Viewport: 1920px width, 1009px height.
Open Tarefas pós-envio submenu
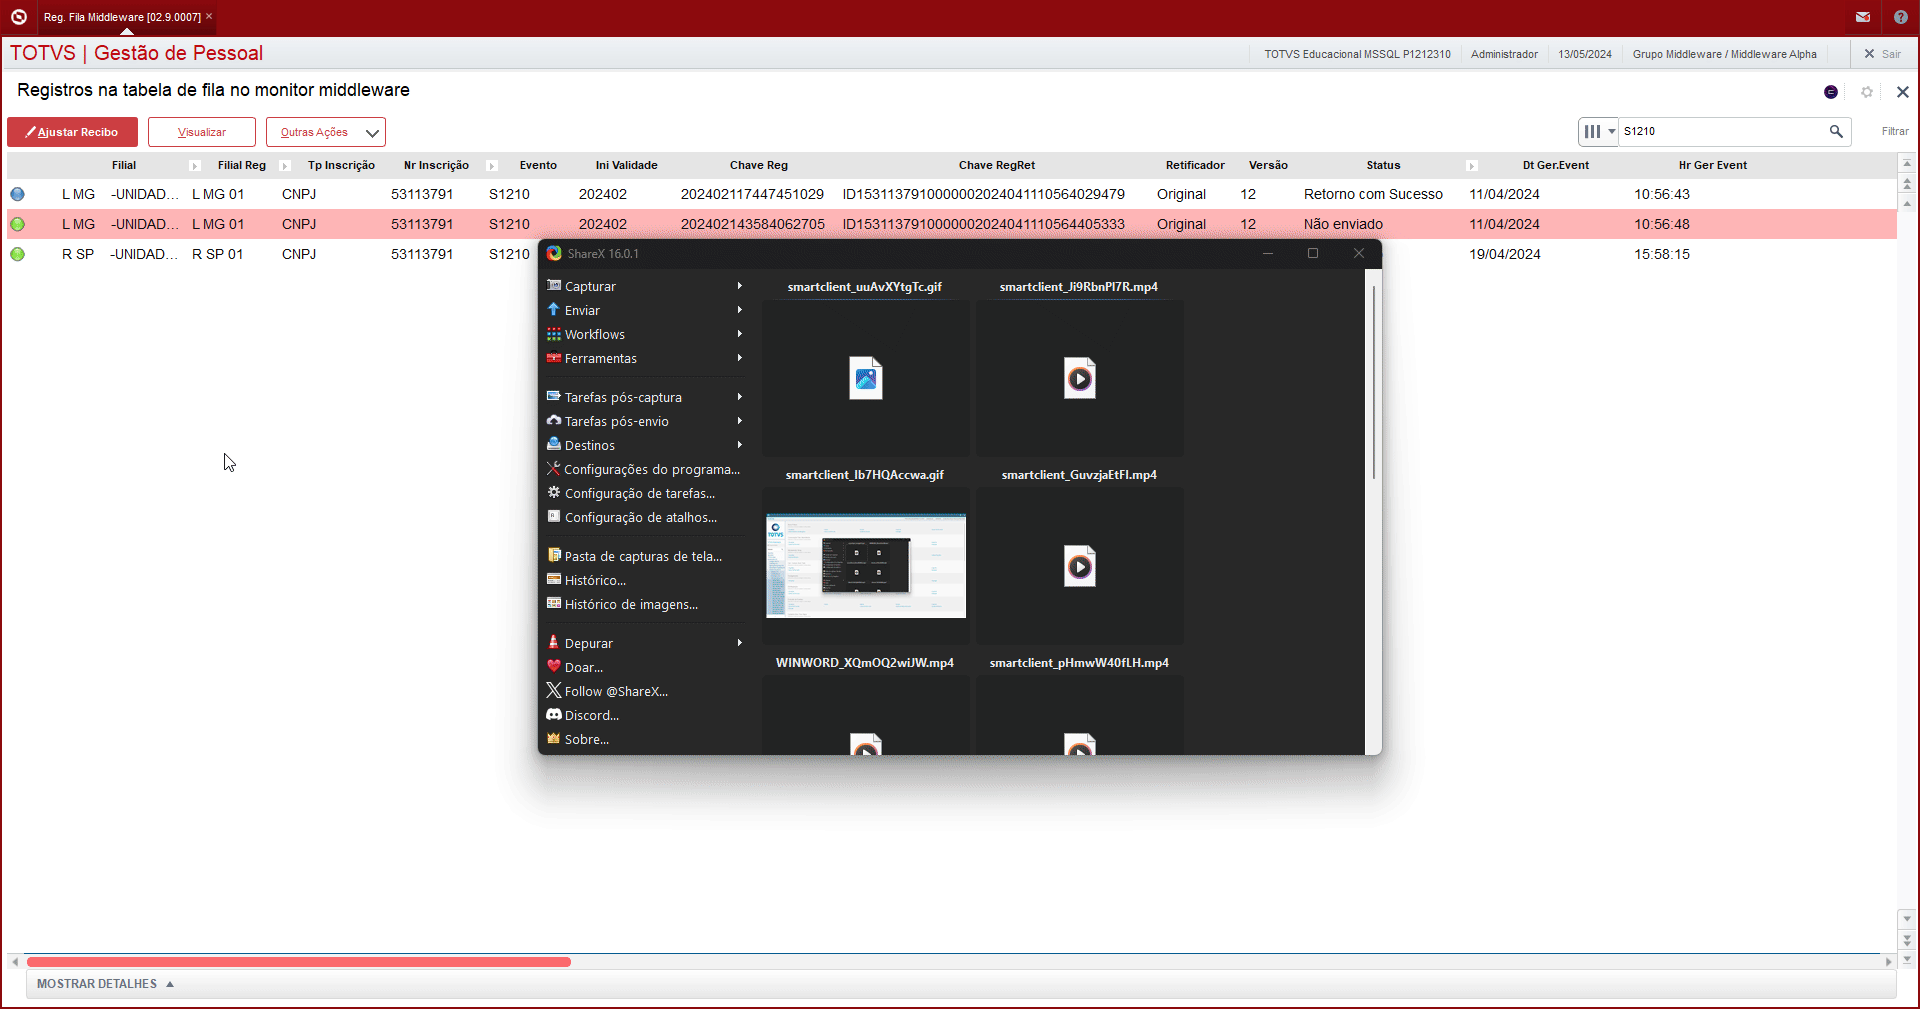645,421
